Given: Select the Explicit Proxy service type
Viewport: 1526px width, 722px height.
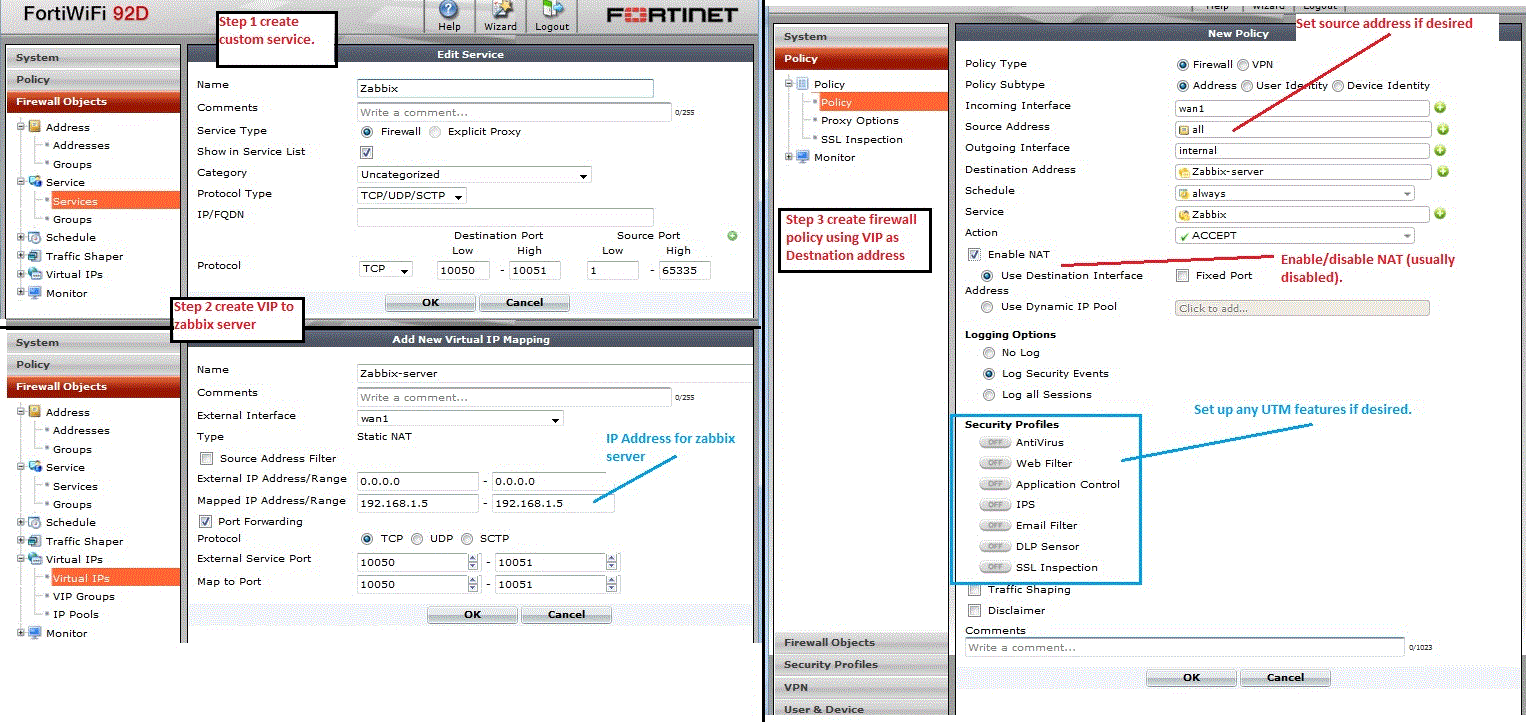Looking at the screenshot, I should 435,132.
